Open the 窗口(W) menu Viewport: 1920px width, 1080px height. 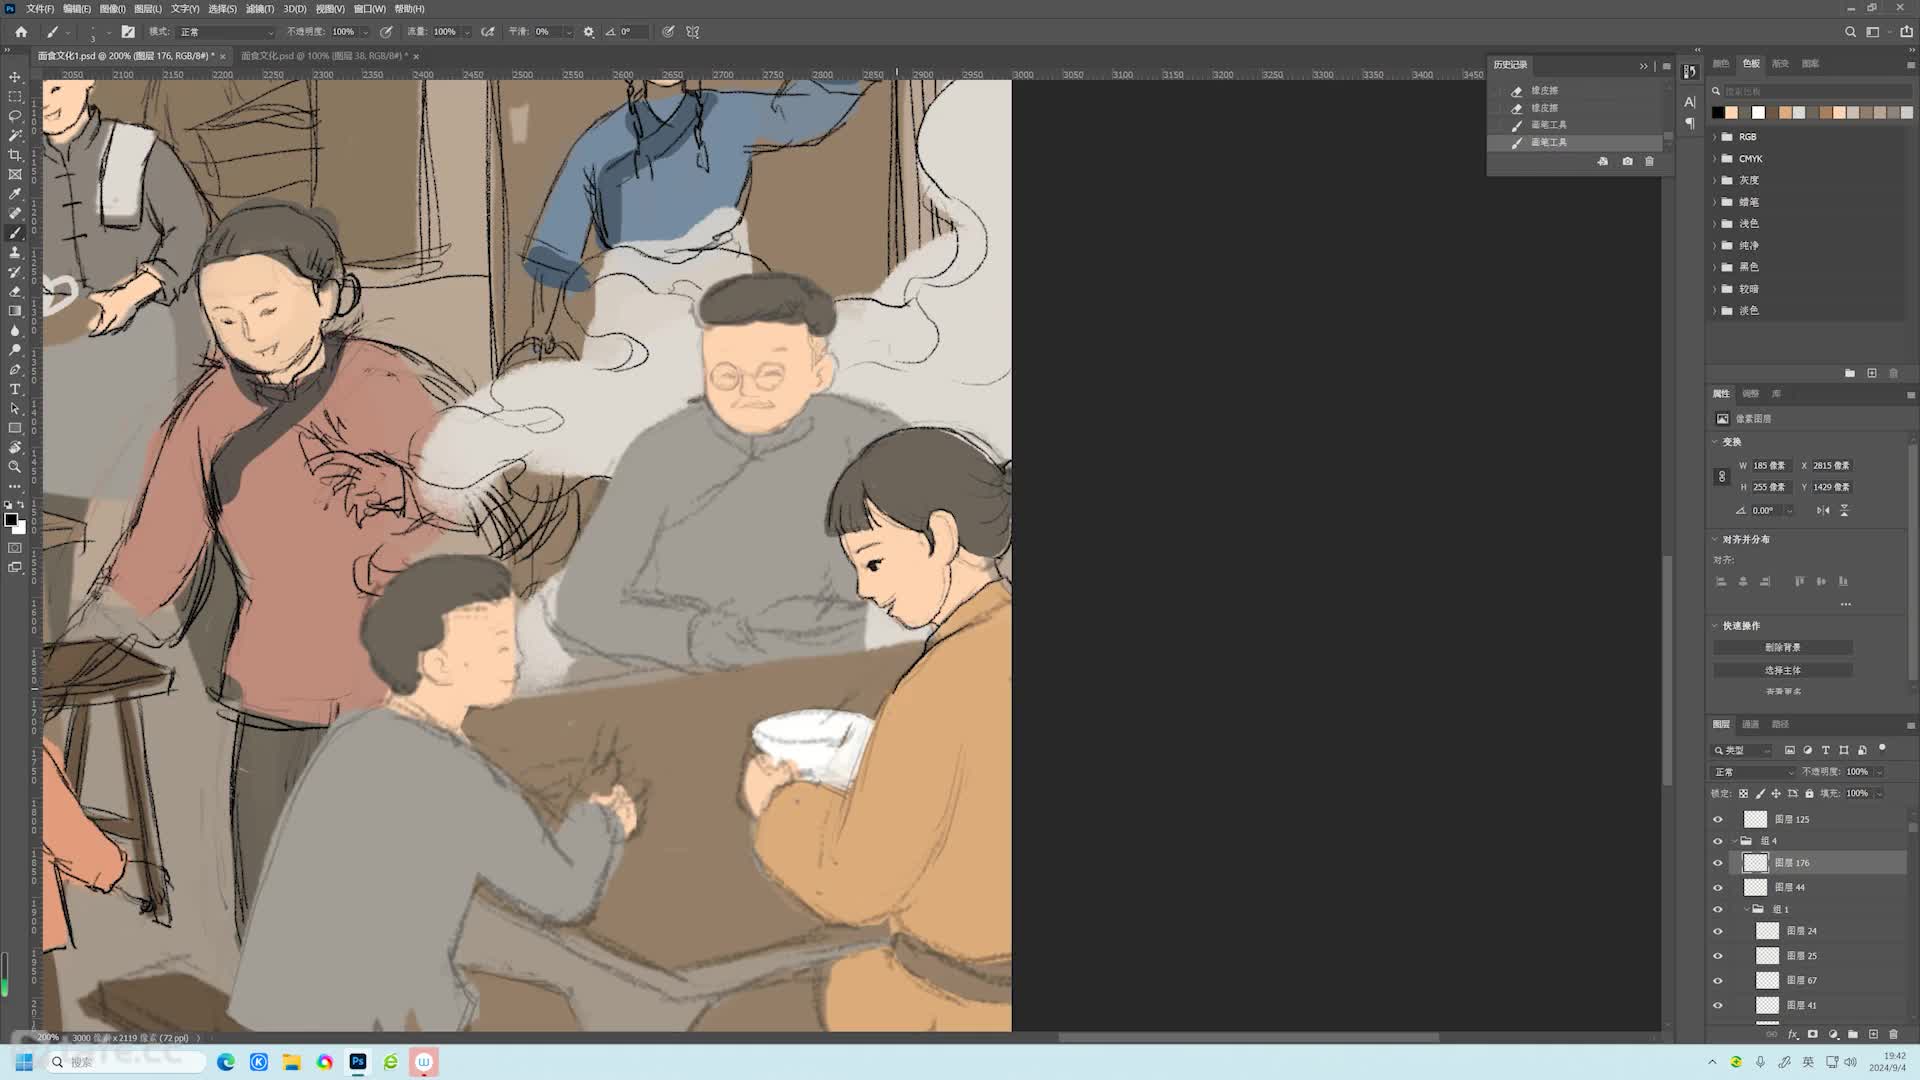(369, 9)
